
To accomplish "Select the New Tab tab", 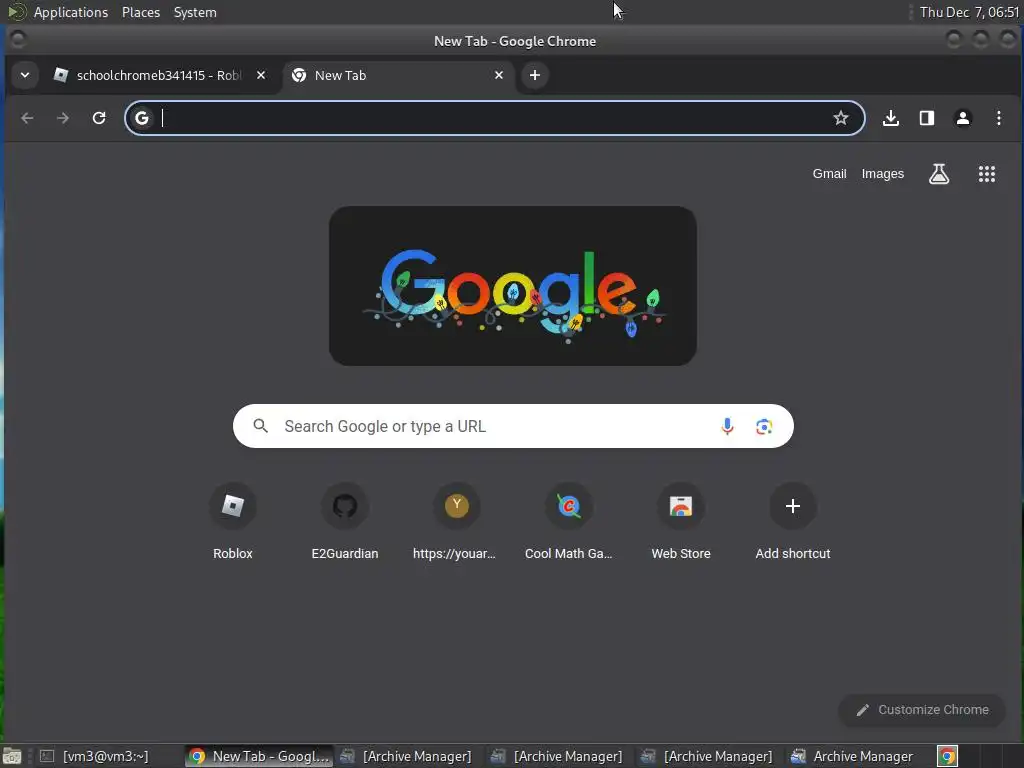I will pos(398,75).
